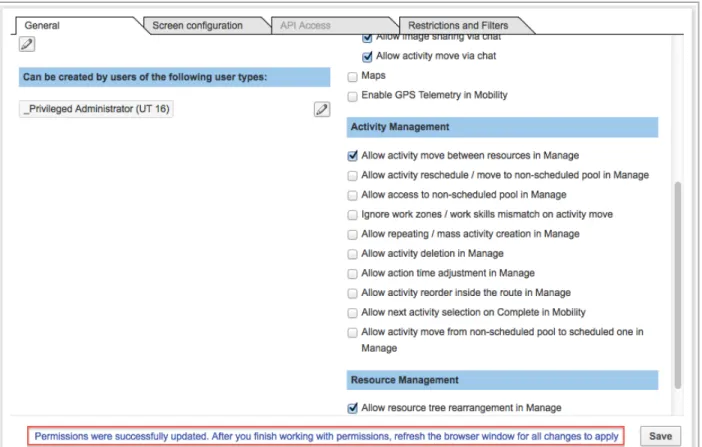Screen dimensions: 702x447
Task: Check Ignore work zones / work skills mismatch
Action: click(x=352, y=215)
